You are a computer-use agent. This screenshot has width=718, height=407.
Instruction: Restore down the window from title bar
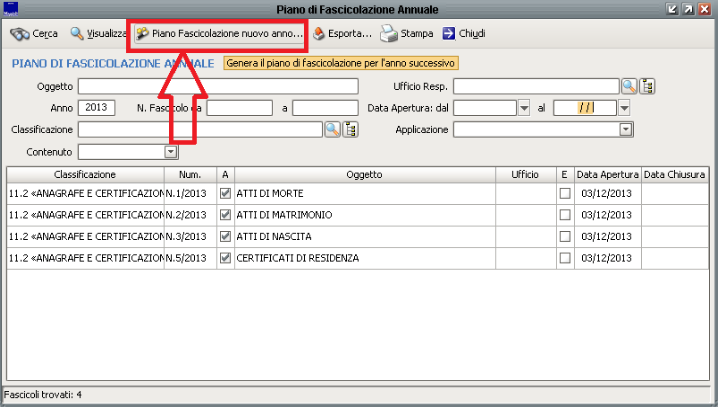[672, 9]
